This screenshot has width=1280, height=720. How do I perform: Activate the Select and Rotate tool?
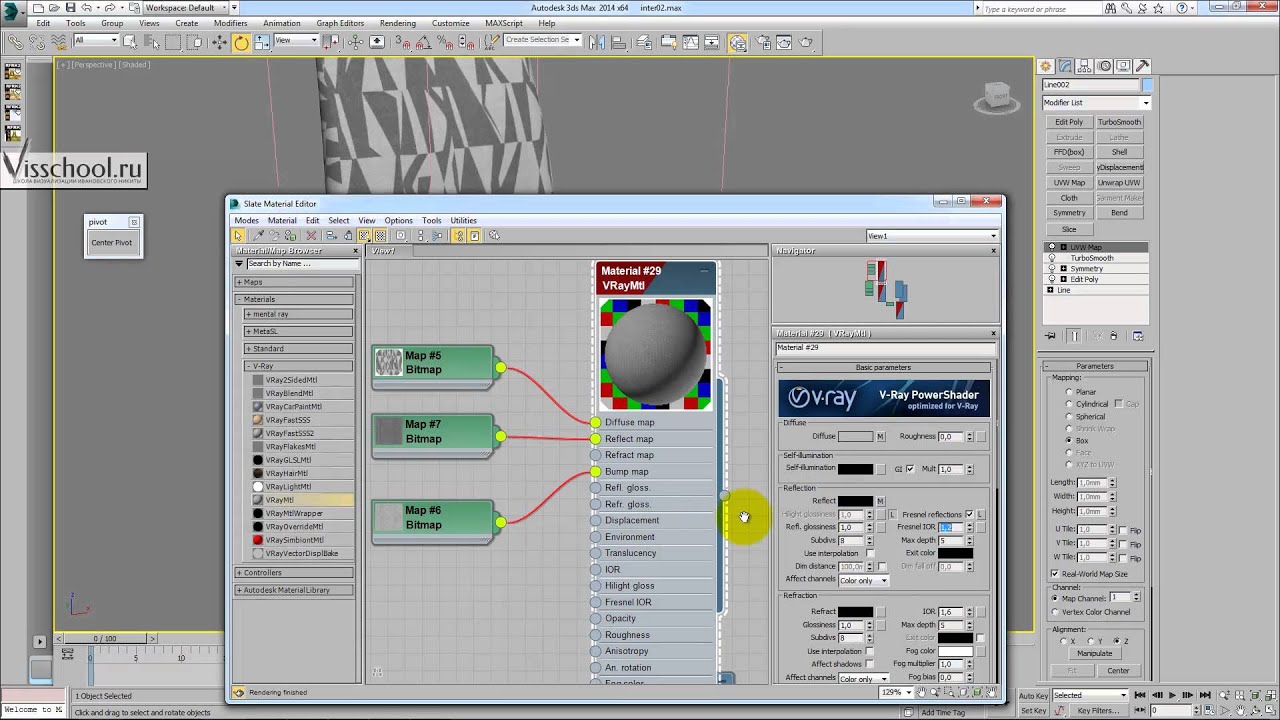point(241,42)
